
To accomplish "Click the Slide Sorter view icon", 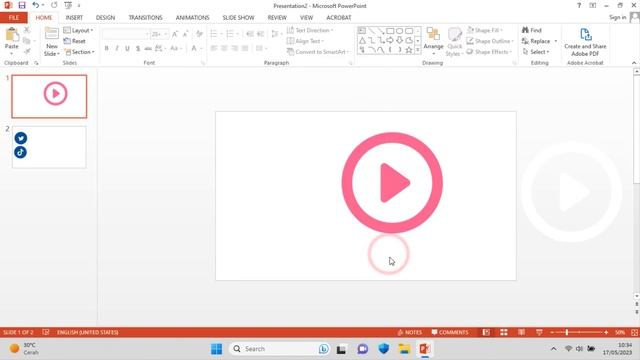I will tap(504, 332).
